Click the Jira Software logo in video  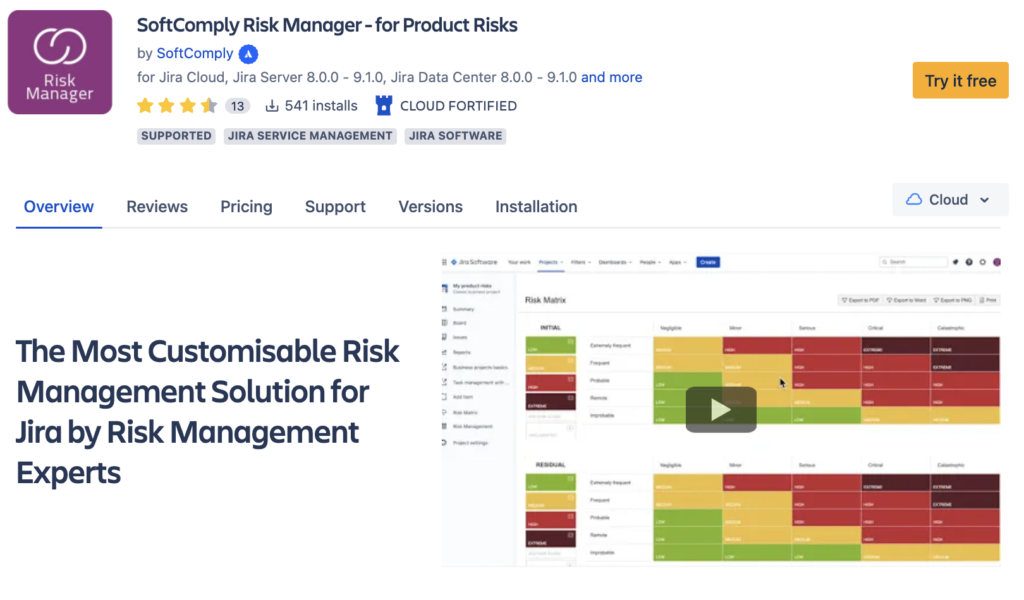pos(475,262)
